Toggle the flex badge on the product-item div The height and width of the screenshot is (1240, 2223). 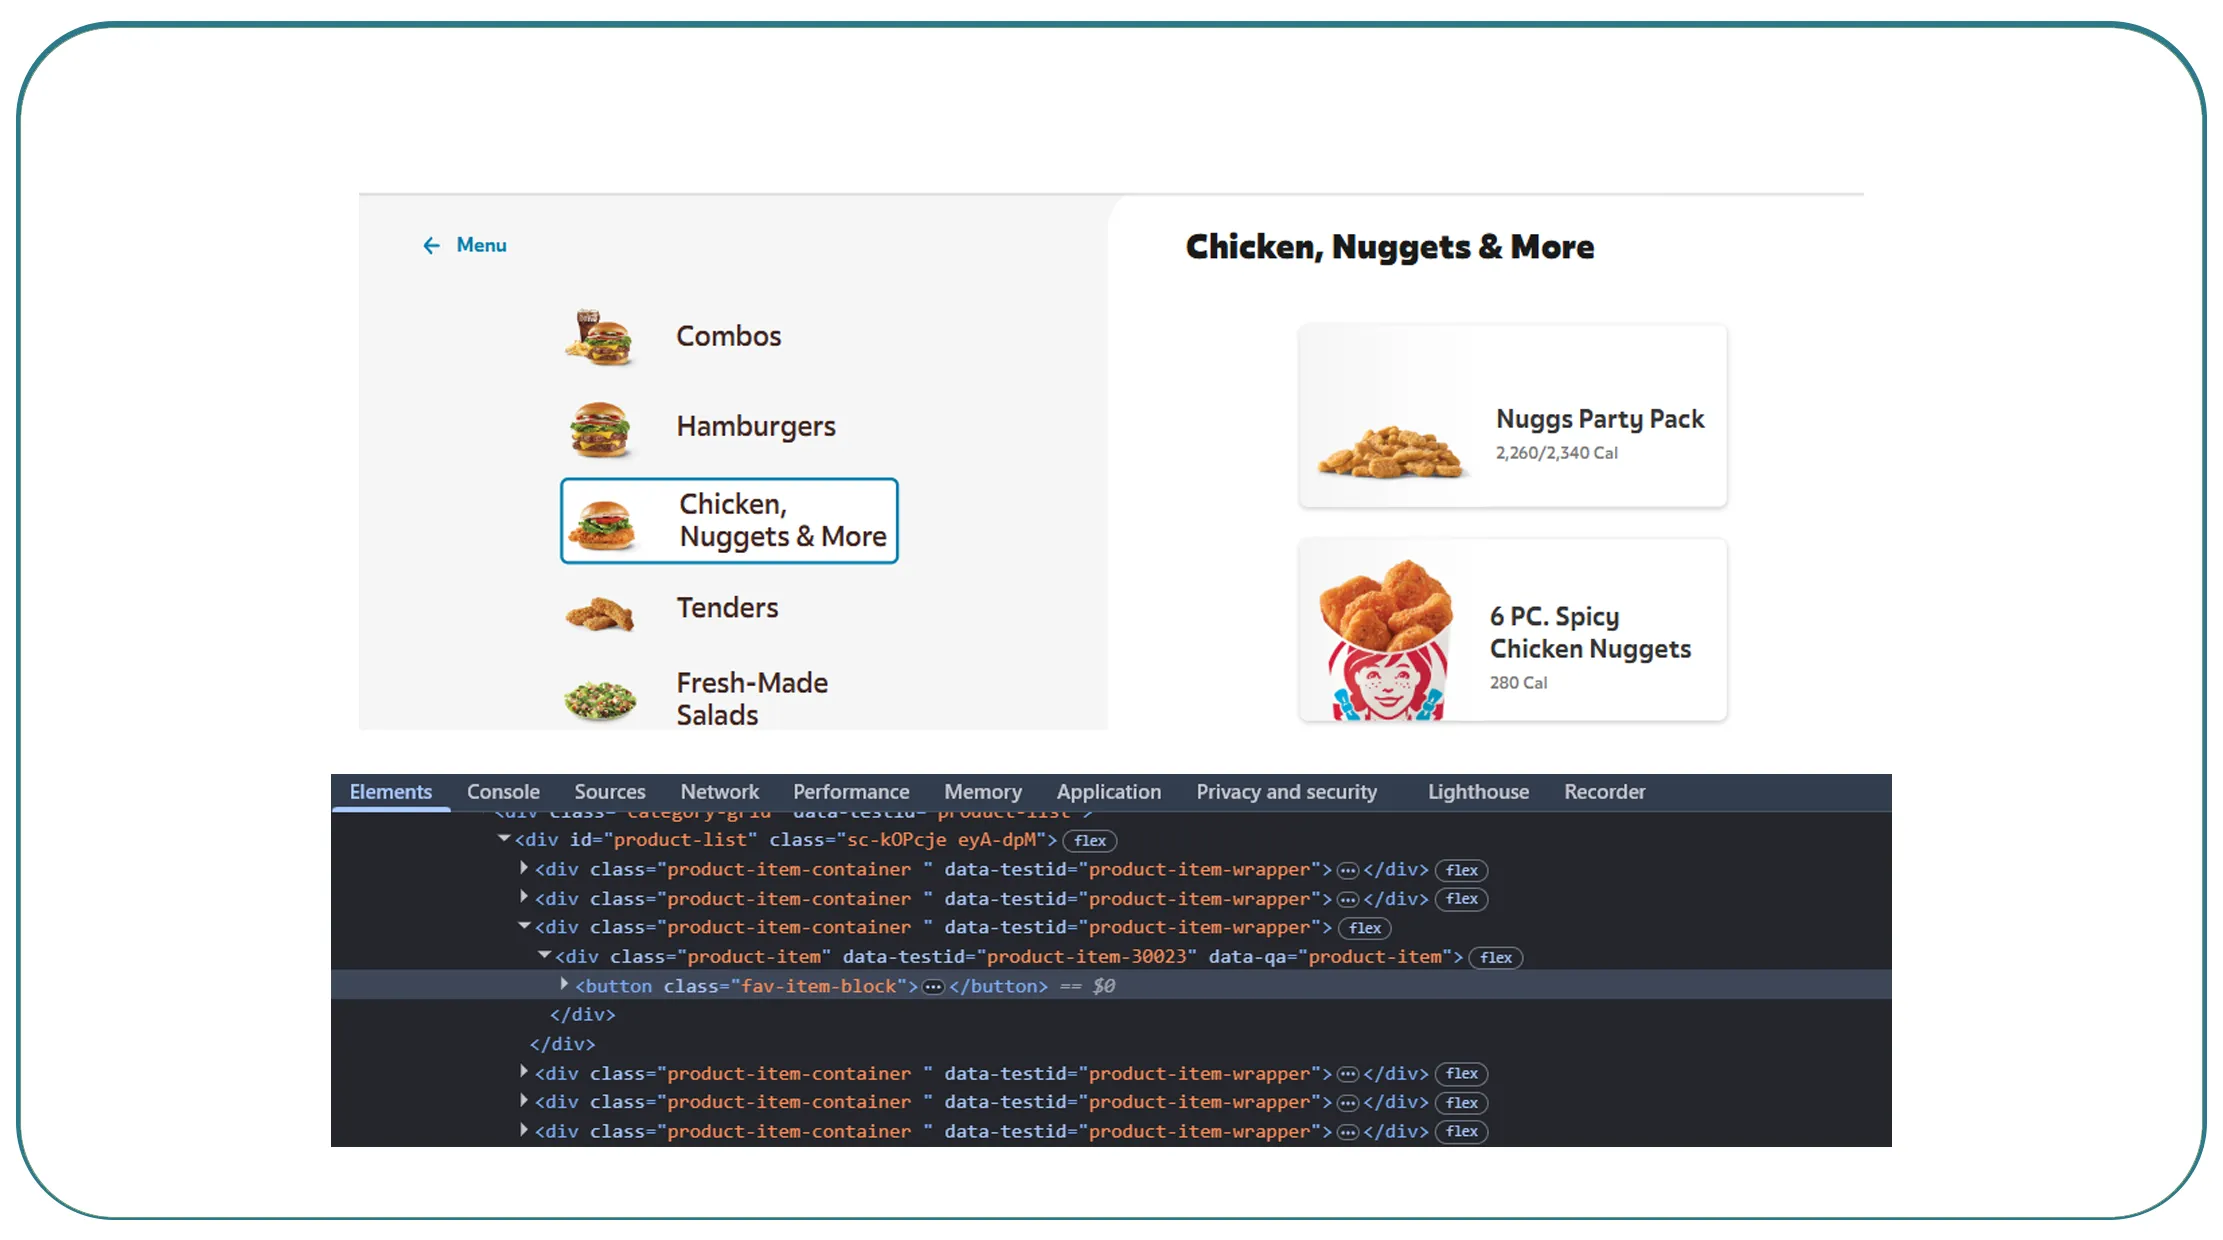[x=1495, y=957]
